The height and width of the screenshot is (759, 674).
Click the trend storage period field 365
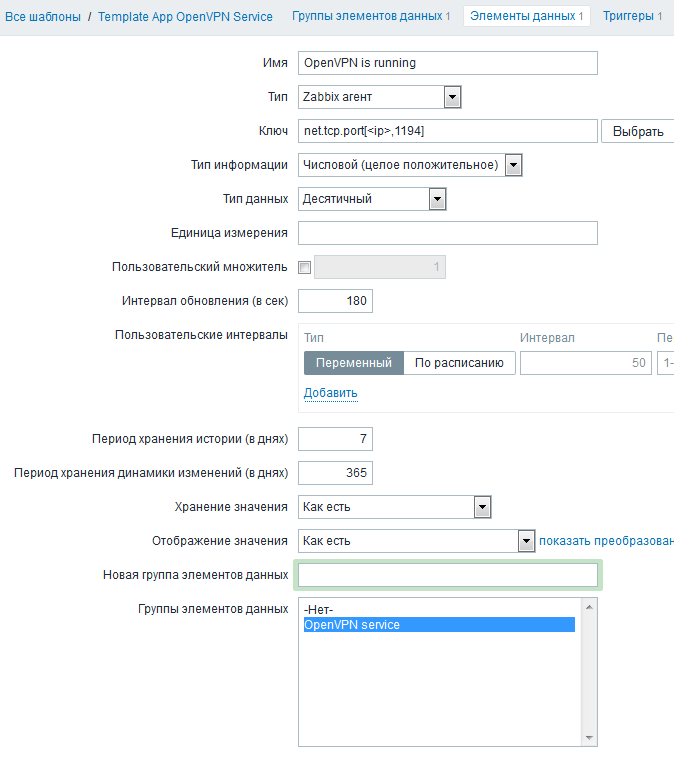[x=335, y=473]
